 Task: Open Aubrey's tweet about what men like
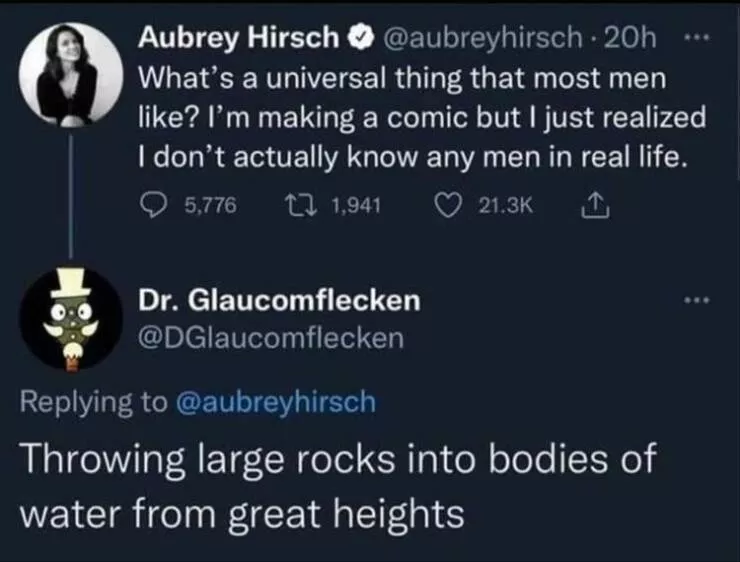(420, 115)
